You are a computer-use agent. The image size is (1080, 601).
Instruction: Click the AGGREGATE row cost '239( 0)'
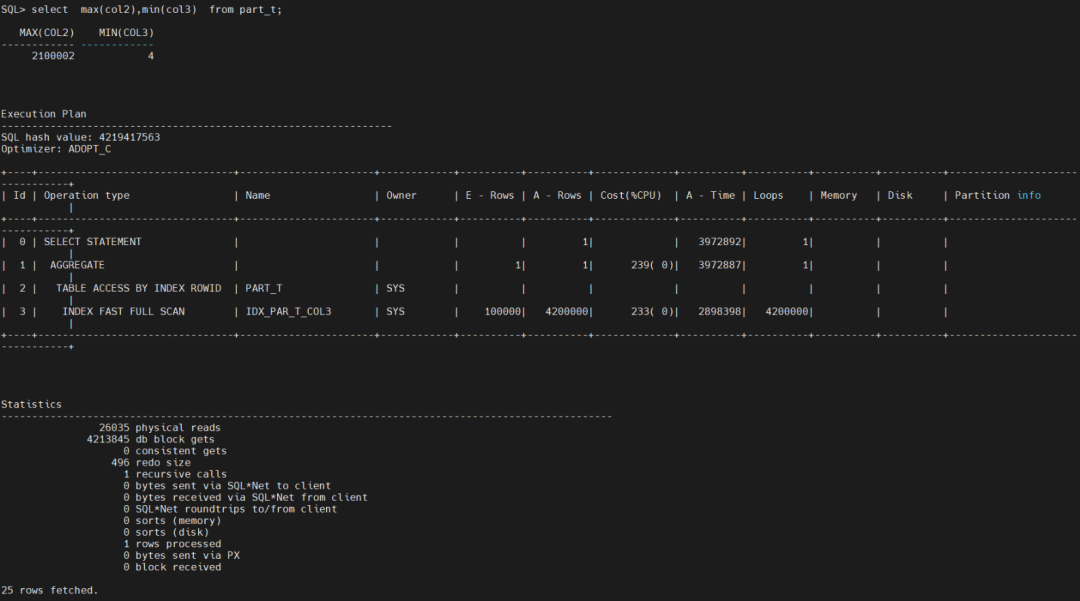click(x=653, y=265)
